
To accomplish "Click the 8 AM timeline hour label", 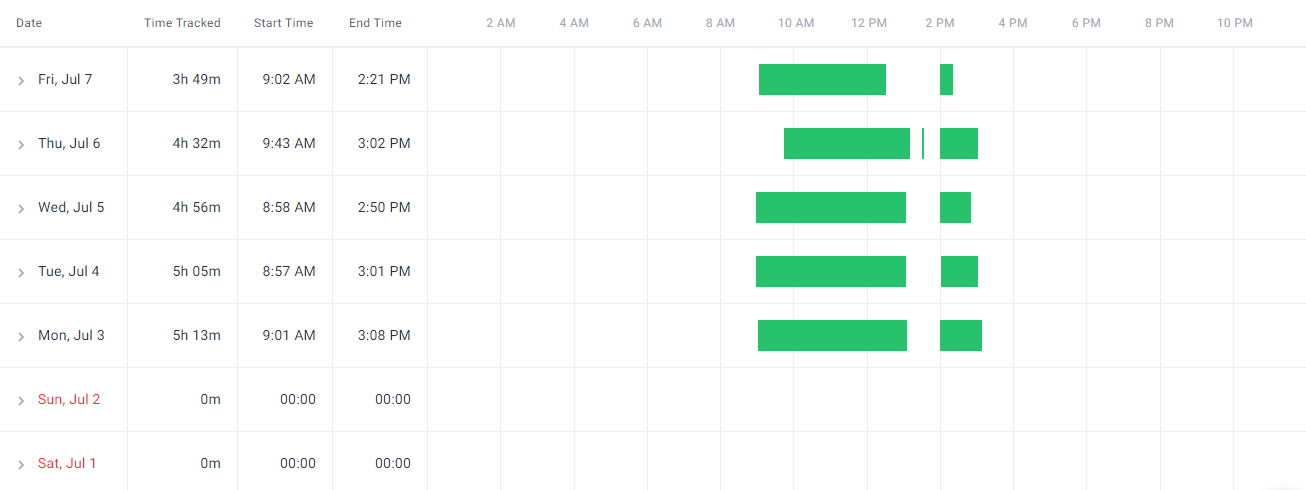I will [x=720, y=23].
